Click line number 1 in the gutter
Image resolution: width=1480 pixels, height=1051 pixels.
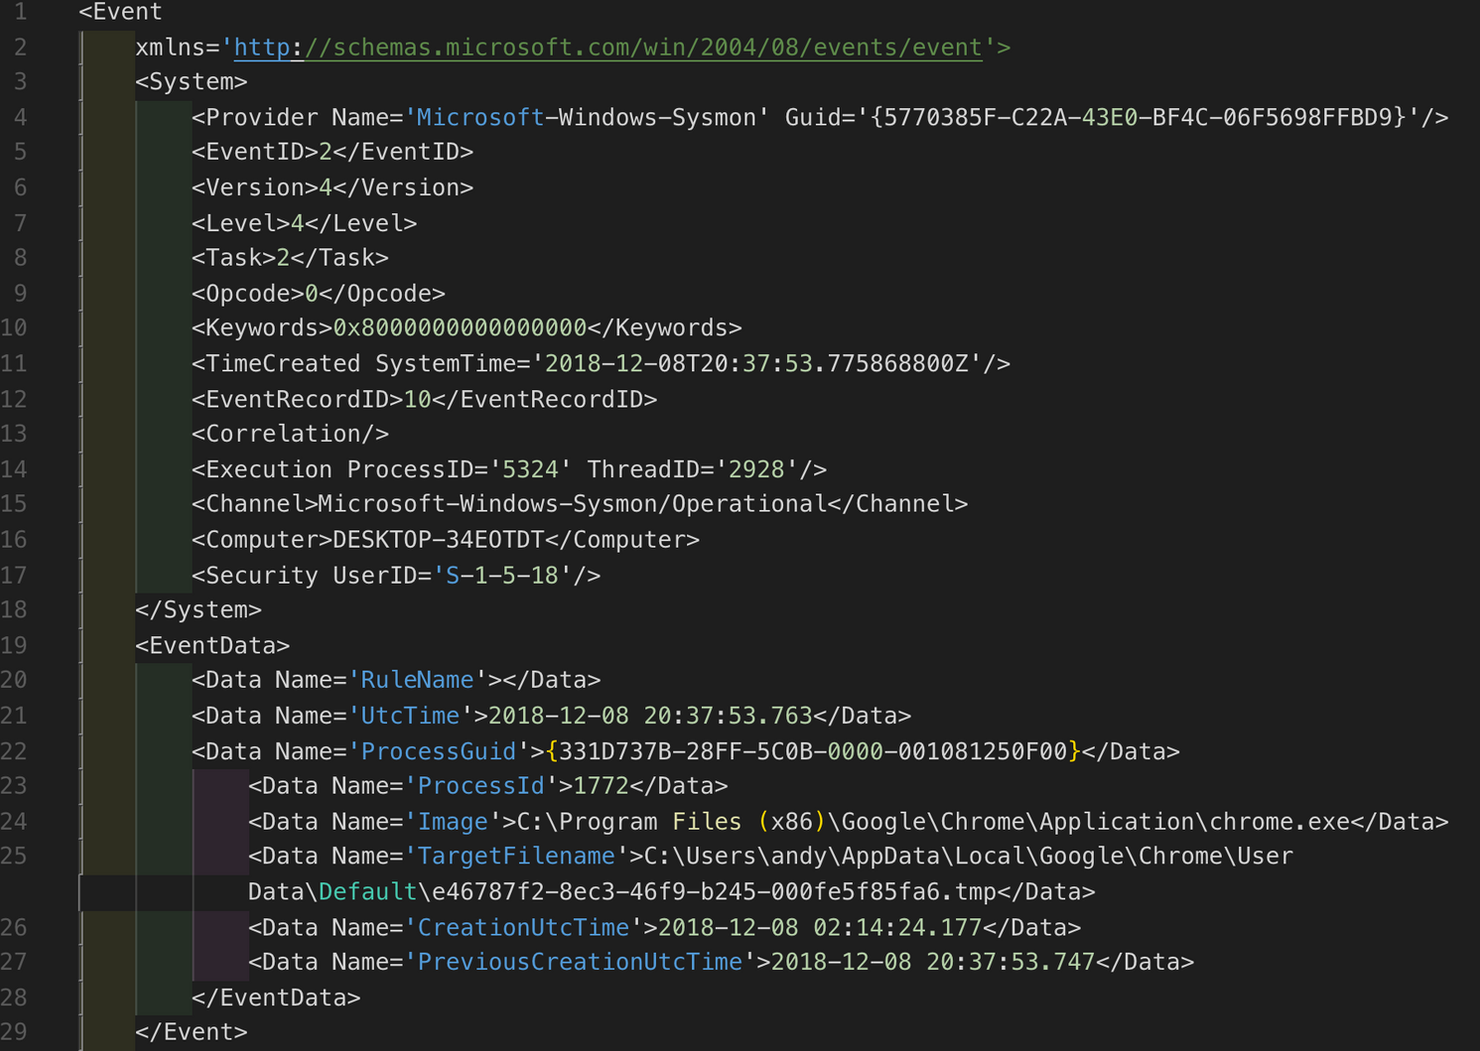click(x=20, y=12)
